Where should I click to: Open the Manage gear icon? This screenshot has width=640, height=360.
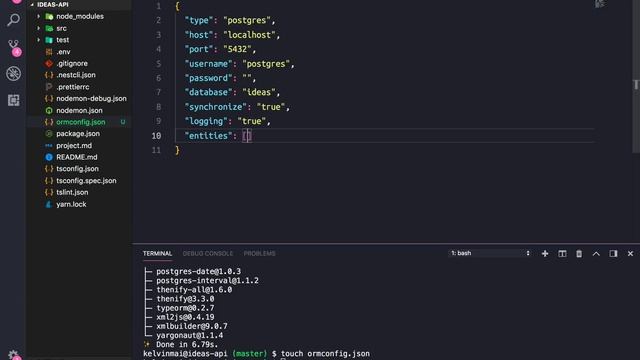coord(13,354)
